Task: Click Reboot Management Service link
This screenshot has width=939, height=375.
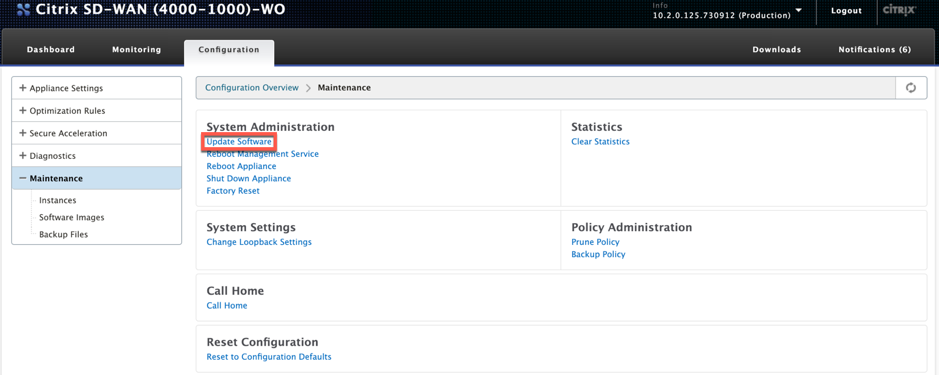Action: click(x=262, y=154)
